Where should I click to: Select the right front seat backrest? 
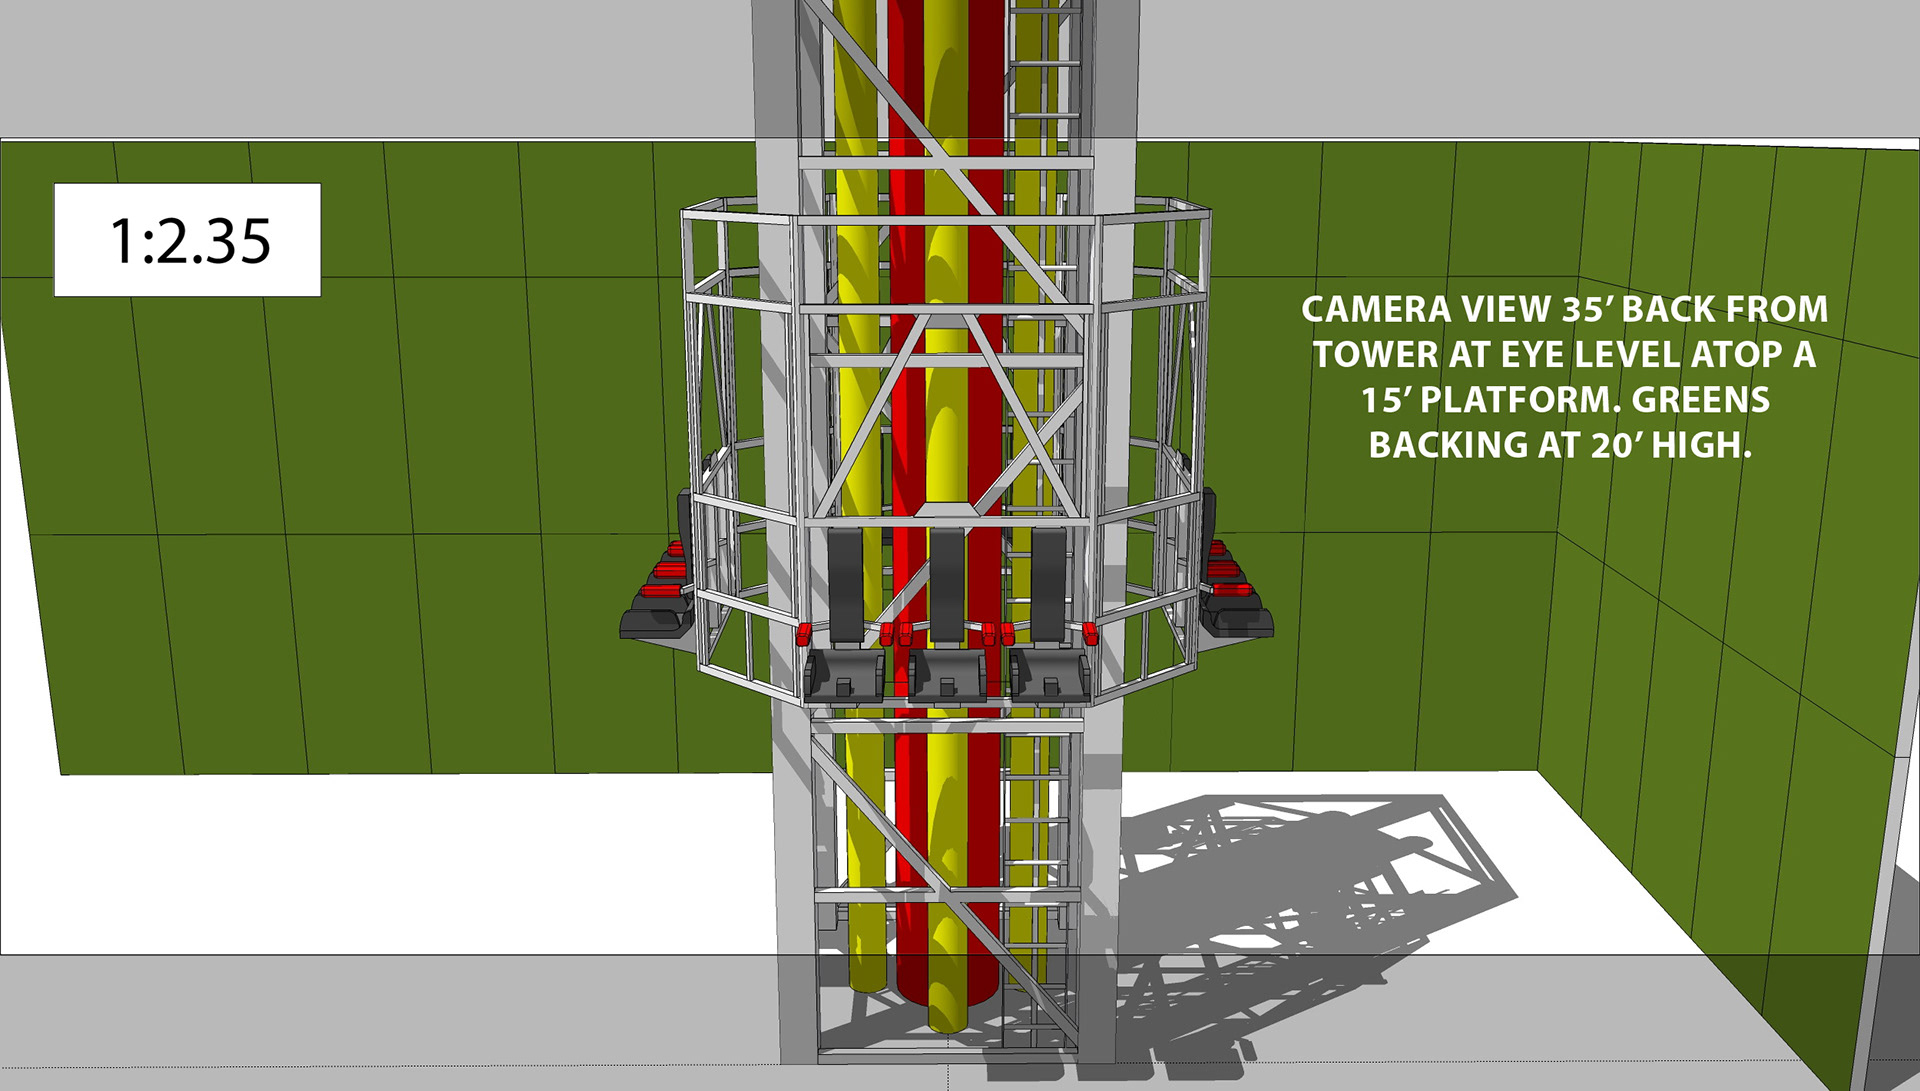point(1048,585)
